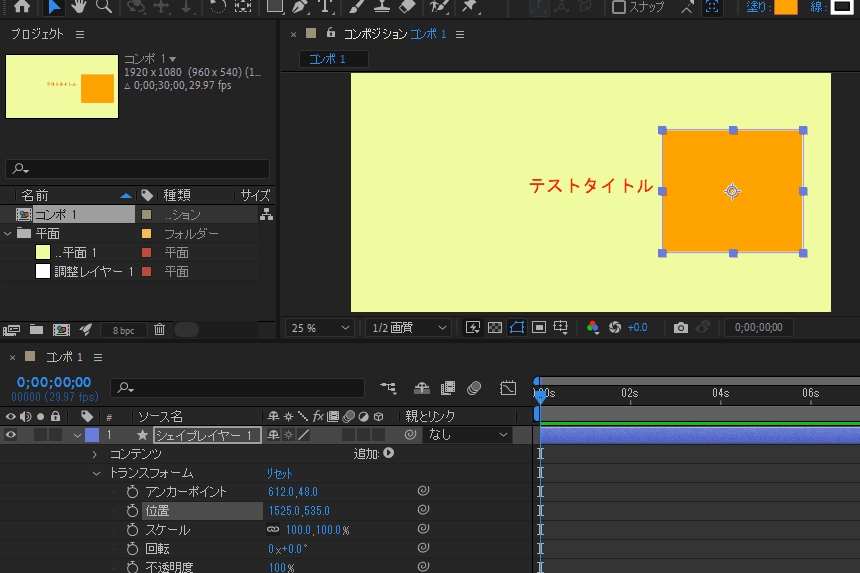Open the timeline コンポ 1 panel menu
The height and width of the screenshot is (573, 860).
98,358
